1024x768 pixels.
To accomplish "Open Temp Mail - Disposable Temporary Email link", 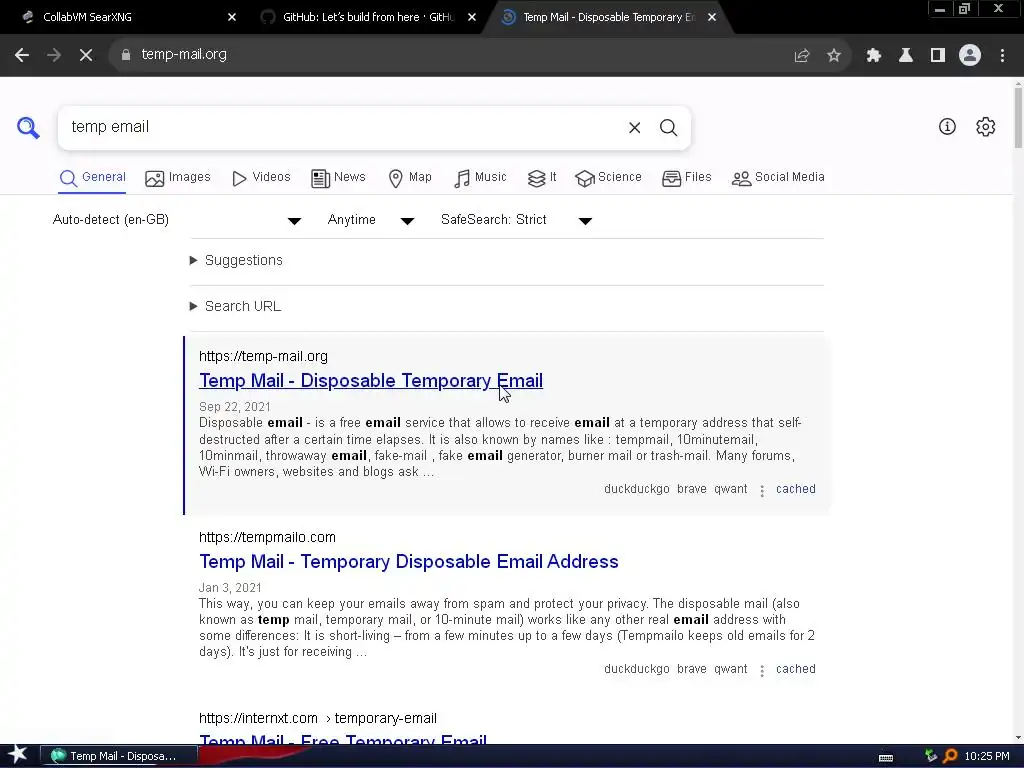I will (371, 381).
